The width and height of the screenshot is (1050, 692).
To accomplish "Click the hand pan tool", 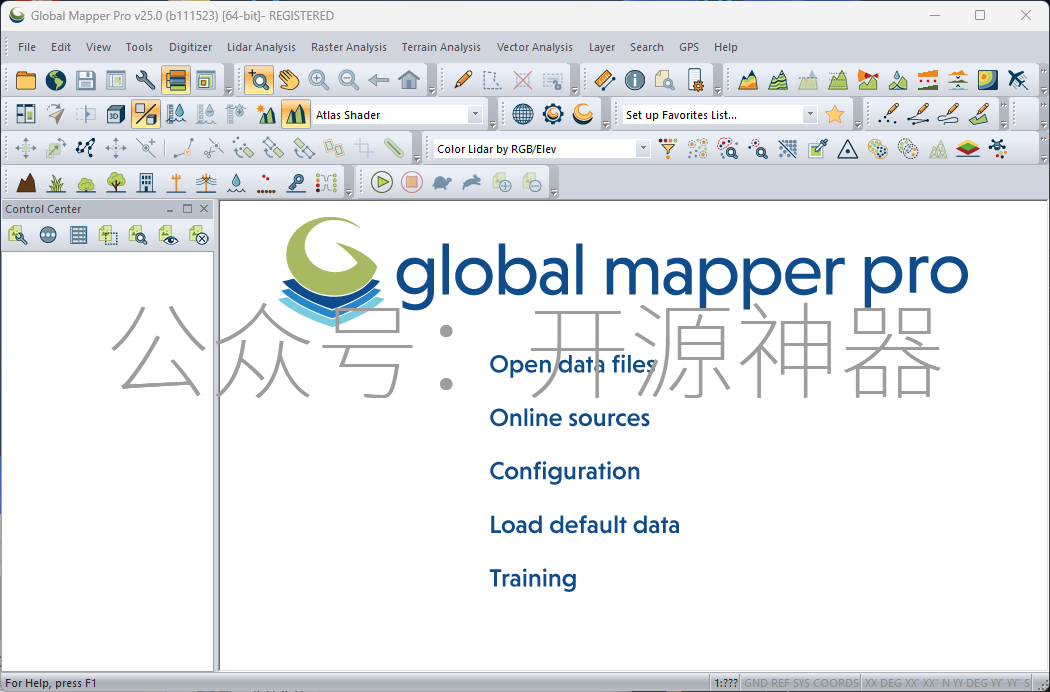I will 289,80.
